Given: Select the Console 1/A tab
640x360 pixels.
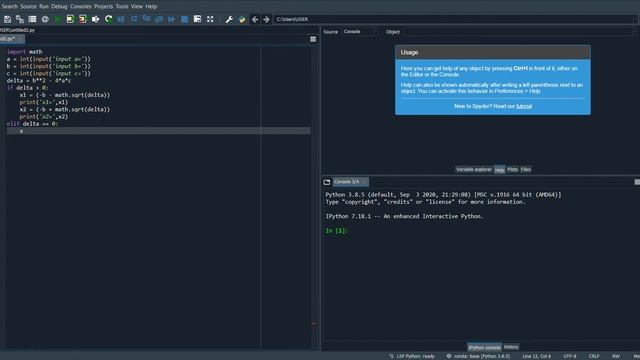Looking at the screenshot, I should (351, 182).
